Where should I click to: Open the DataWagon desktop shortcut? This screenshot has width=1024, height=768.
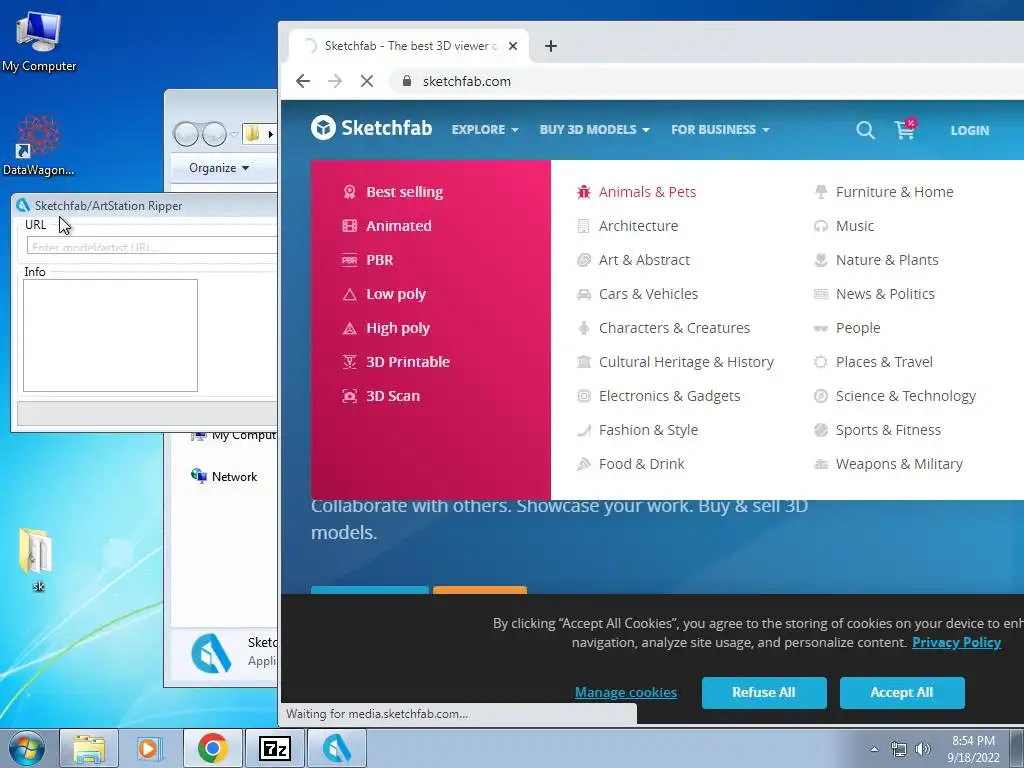(x=39, y=146)
